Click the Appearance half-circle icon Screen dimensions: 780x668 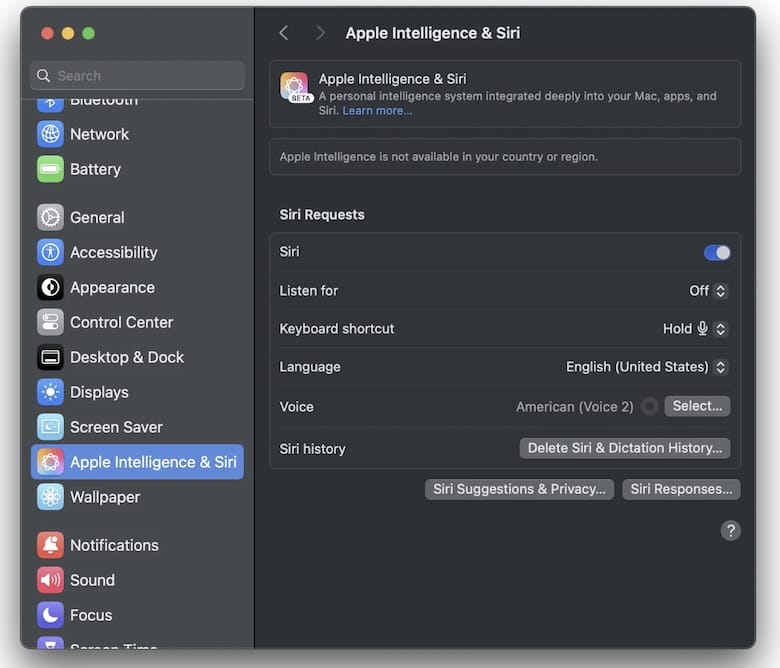point(50,287)
